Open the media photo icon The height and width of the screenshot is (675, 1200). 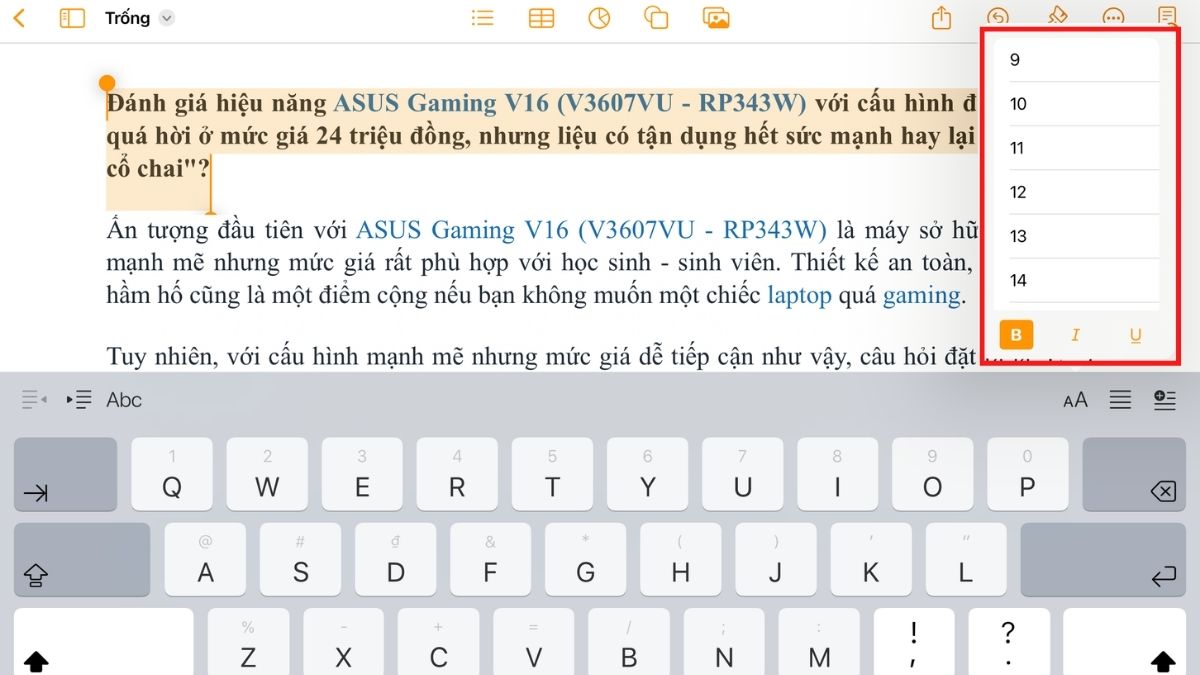point(716,18)
